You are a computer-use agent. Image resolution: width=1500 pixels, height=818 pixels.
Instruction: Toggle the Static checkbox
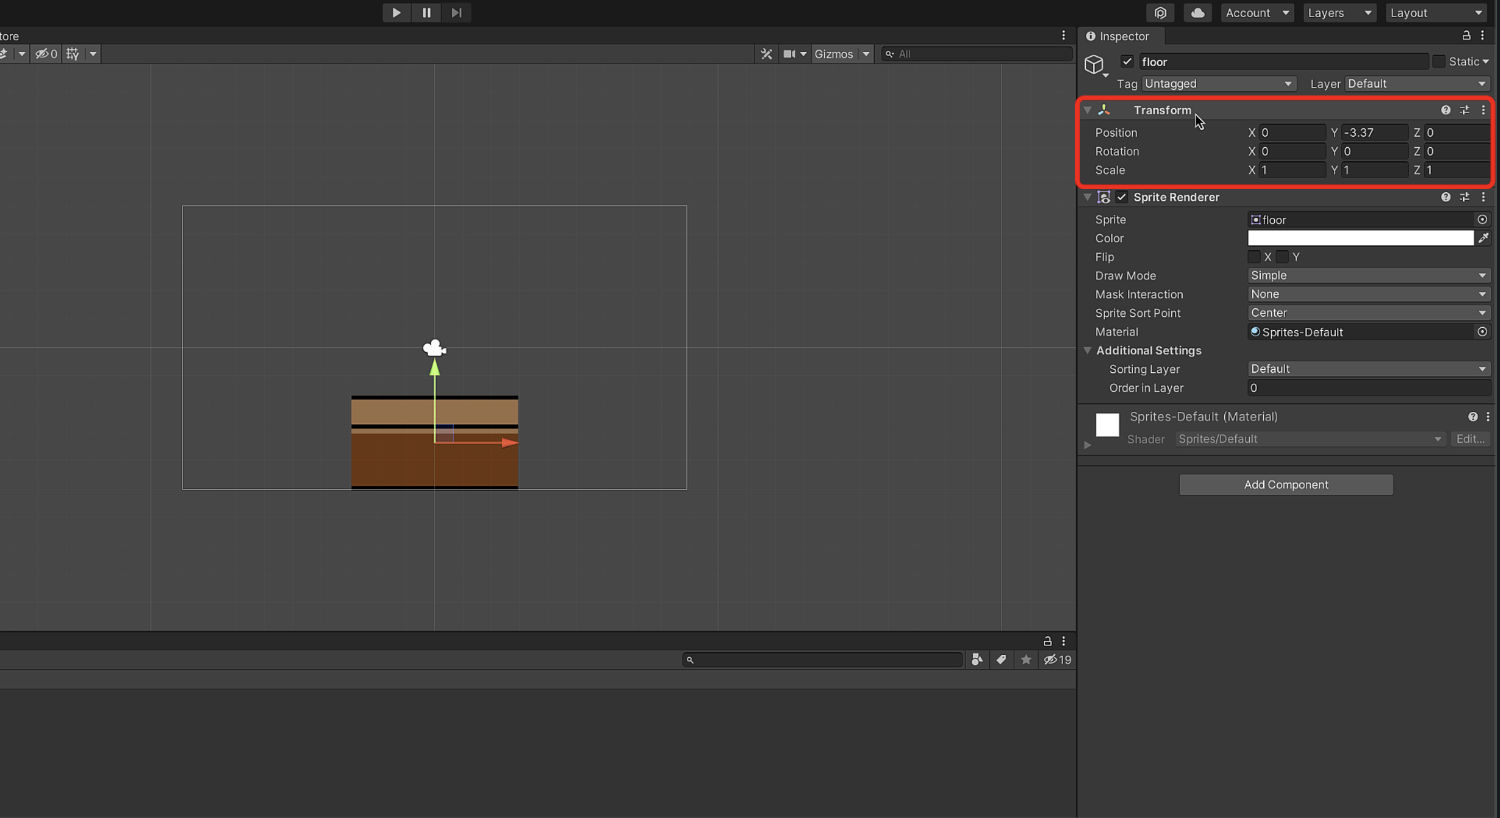coord(1438,62)
